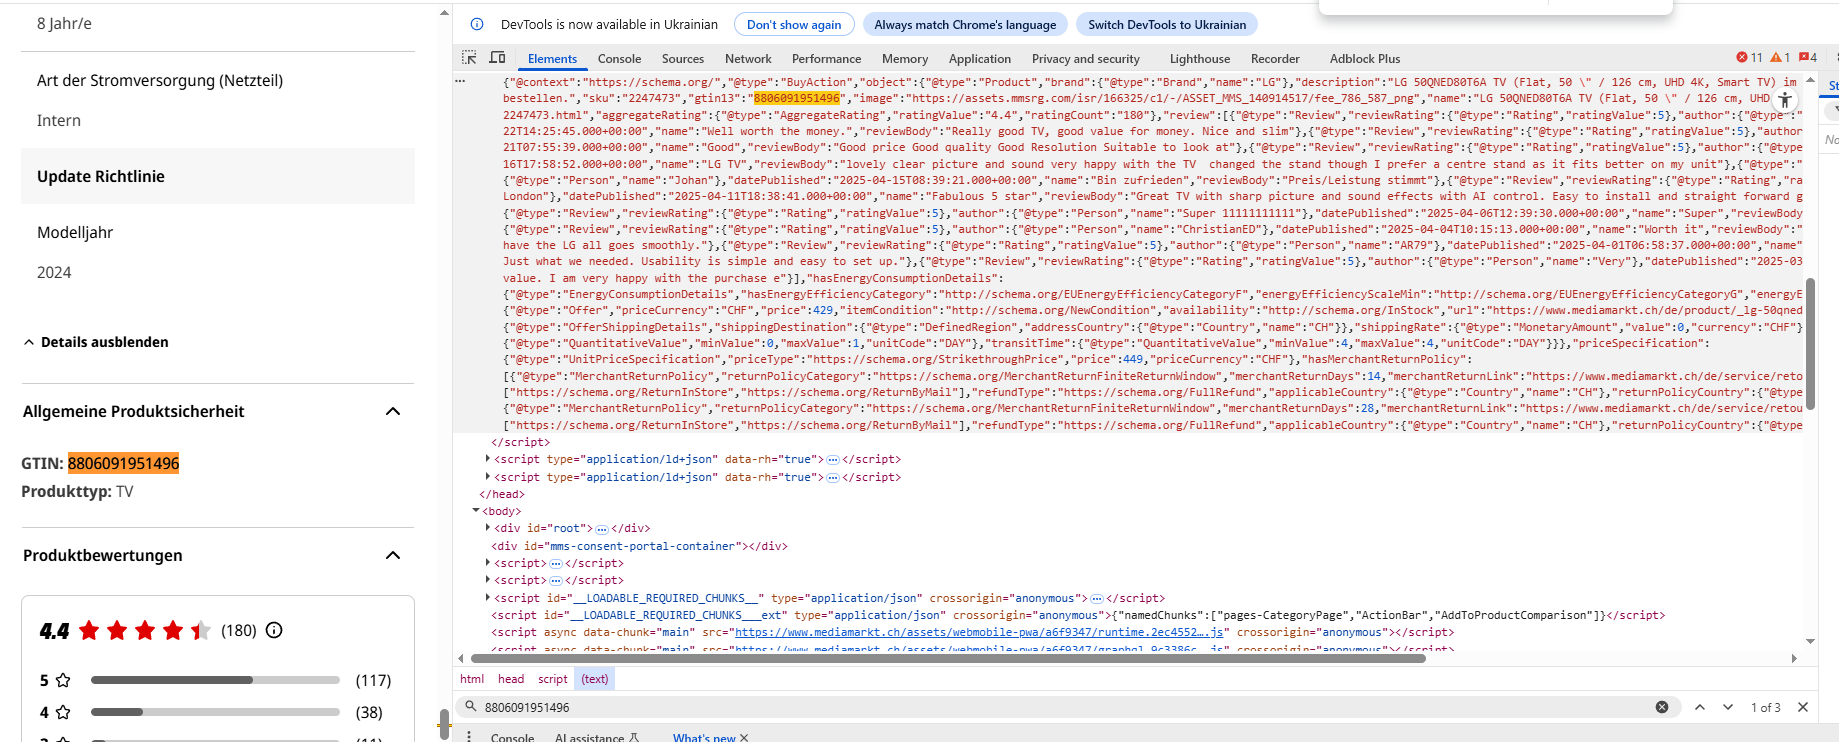Jump to previous search result arrow
This screenshot has width=1839, height=742.
1700,707
